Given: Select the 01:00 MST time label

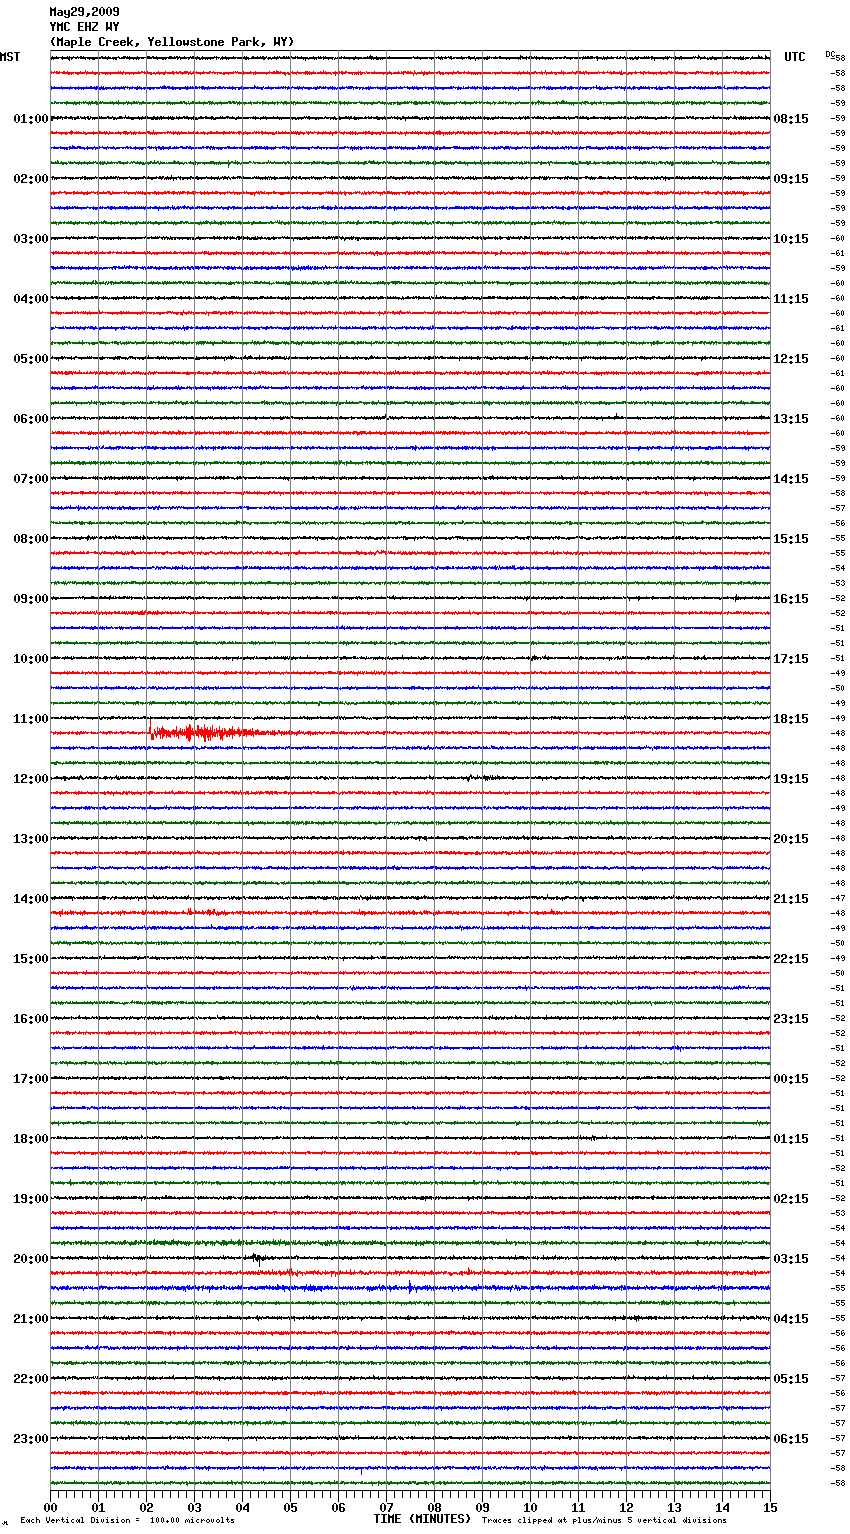Looking at the screenshot, I should 31,119.
